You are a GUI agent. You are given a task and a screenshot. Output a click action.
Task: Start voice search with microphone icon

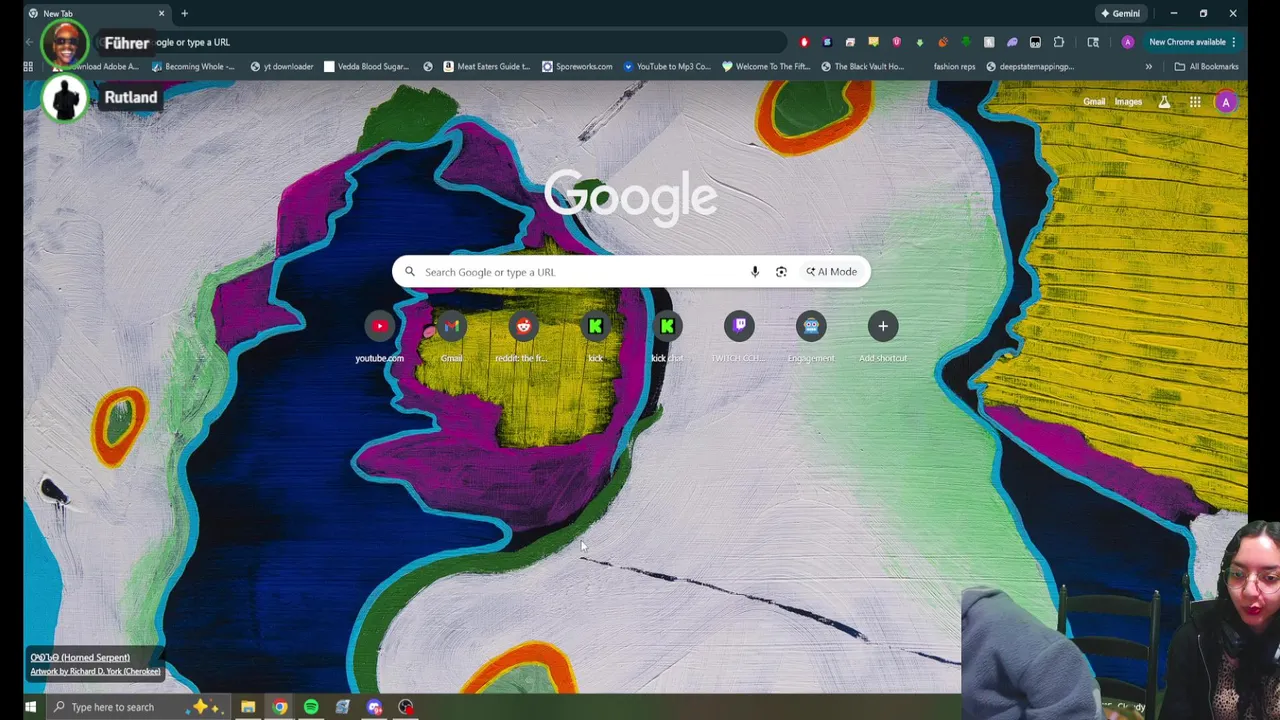[x=755, y=272]
